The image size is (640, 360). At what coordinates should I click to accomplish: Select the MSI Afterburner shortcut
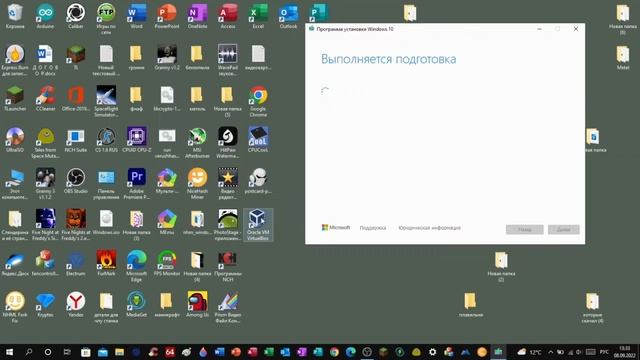pyautogui.click(x=198, y=142)
